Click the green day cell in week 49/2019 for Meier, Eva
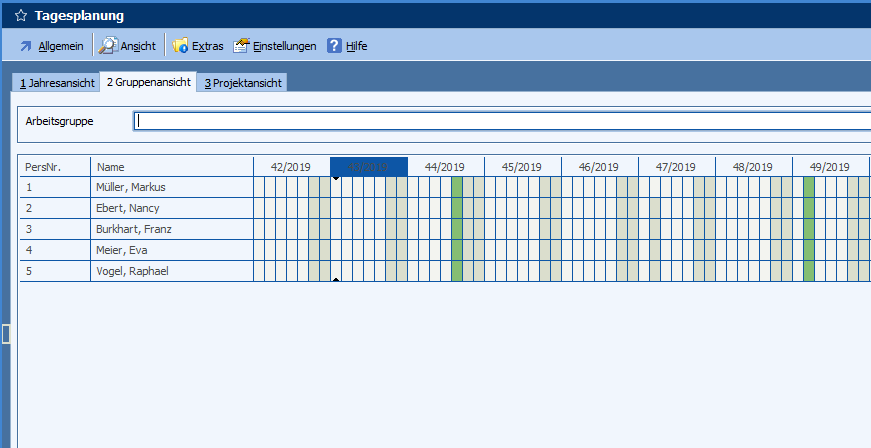 point(809,250)
